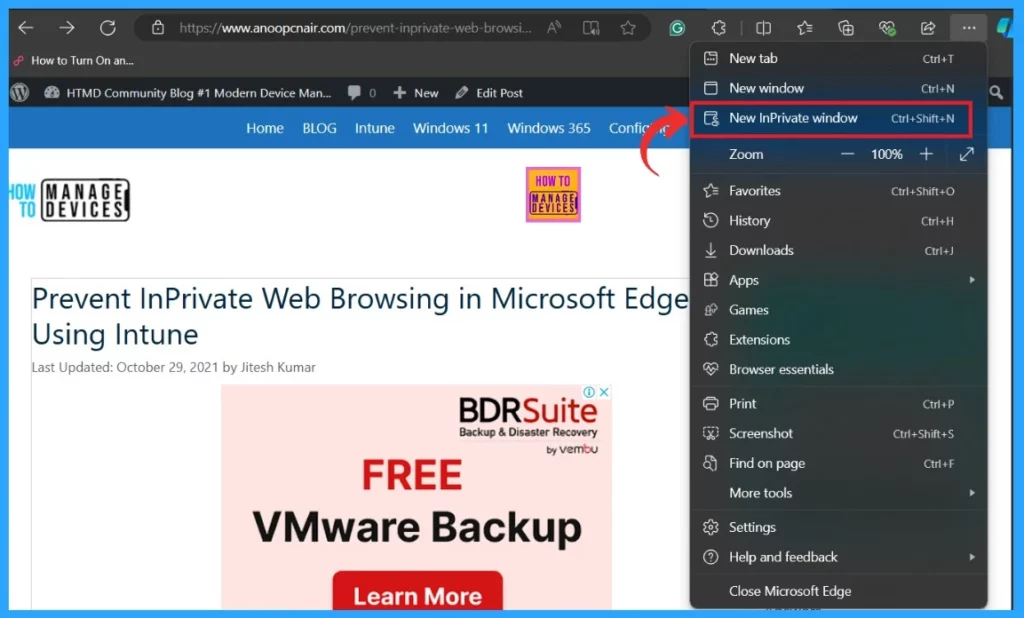Go back with the browser back arrow
This screenshot has width=1024, height=618.
(x=25, y=27)
